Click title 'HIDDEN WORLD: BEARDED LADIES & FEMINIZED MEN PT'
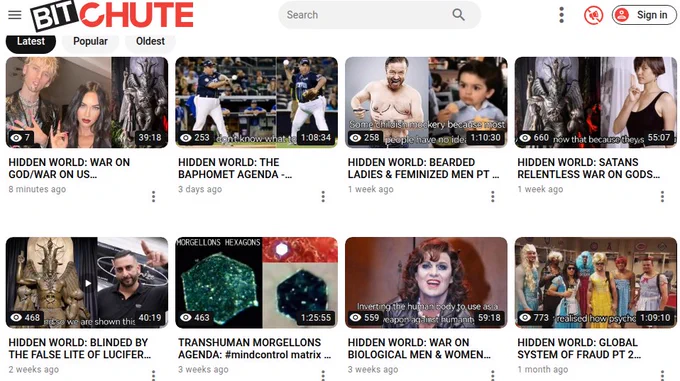 click(x=423, y=168)
